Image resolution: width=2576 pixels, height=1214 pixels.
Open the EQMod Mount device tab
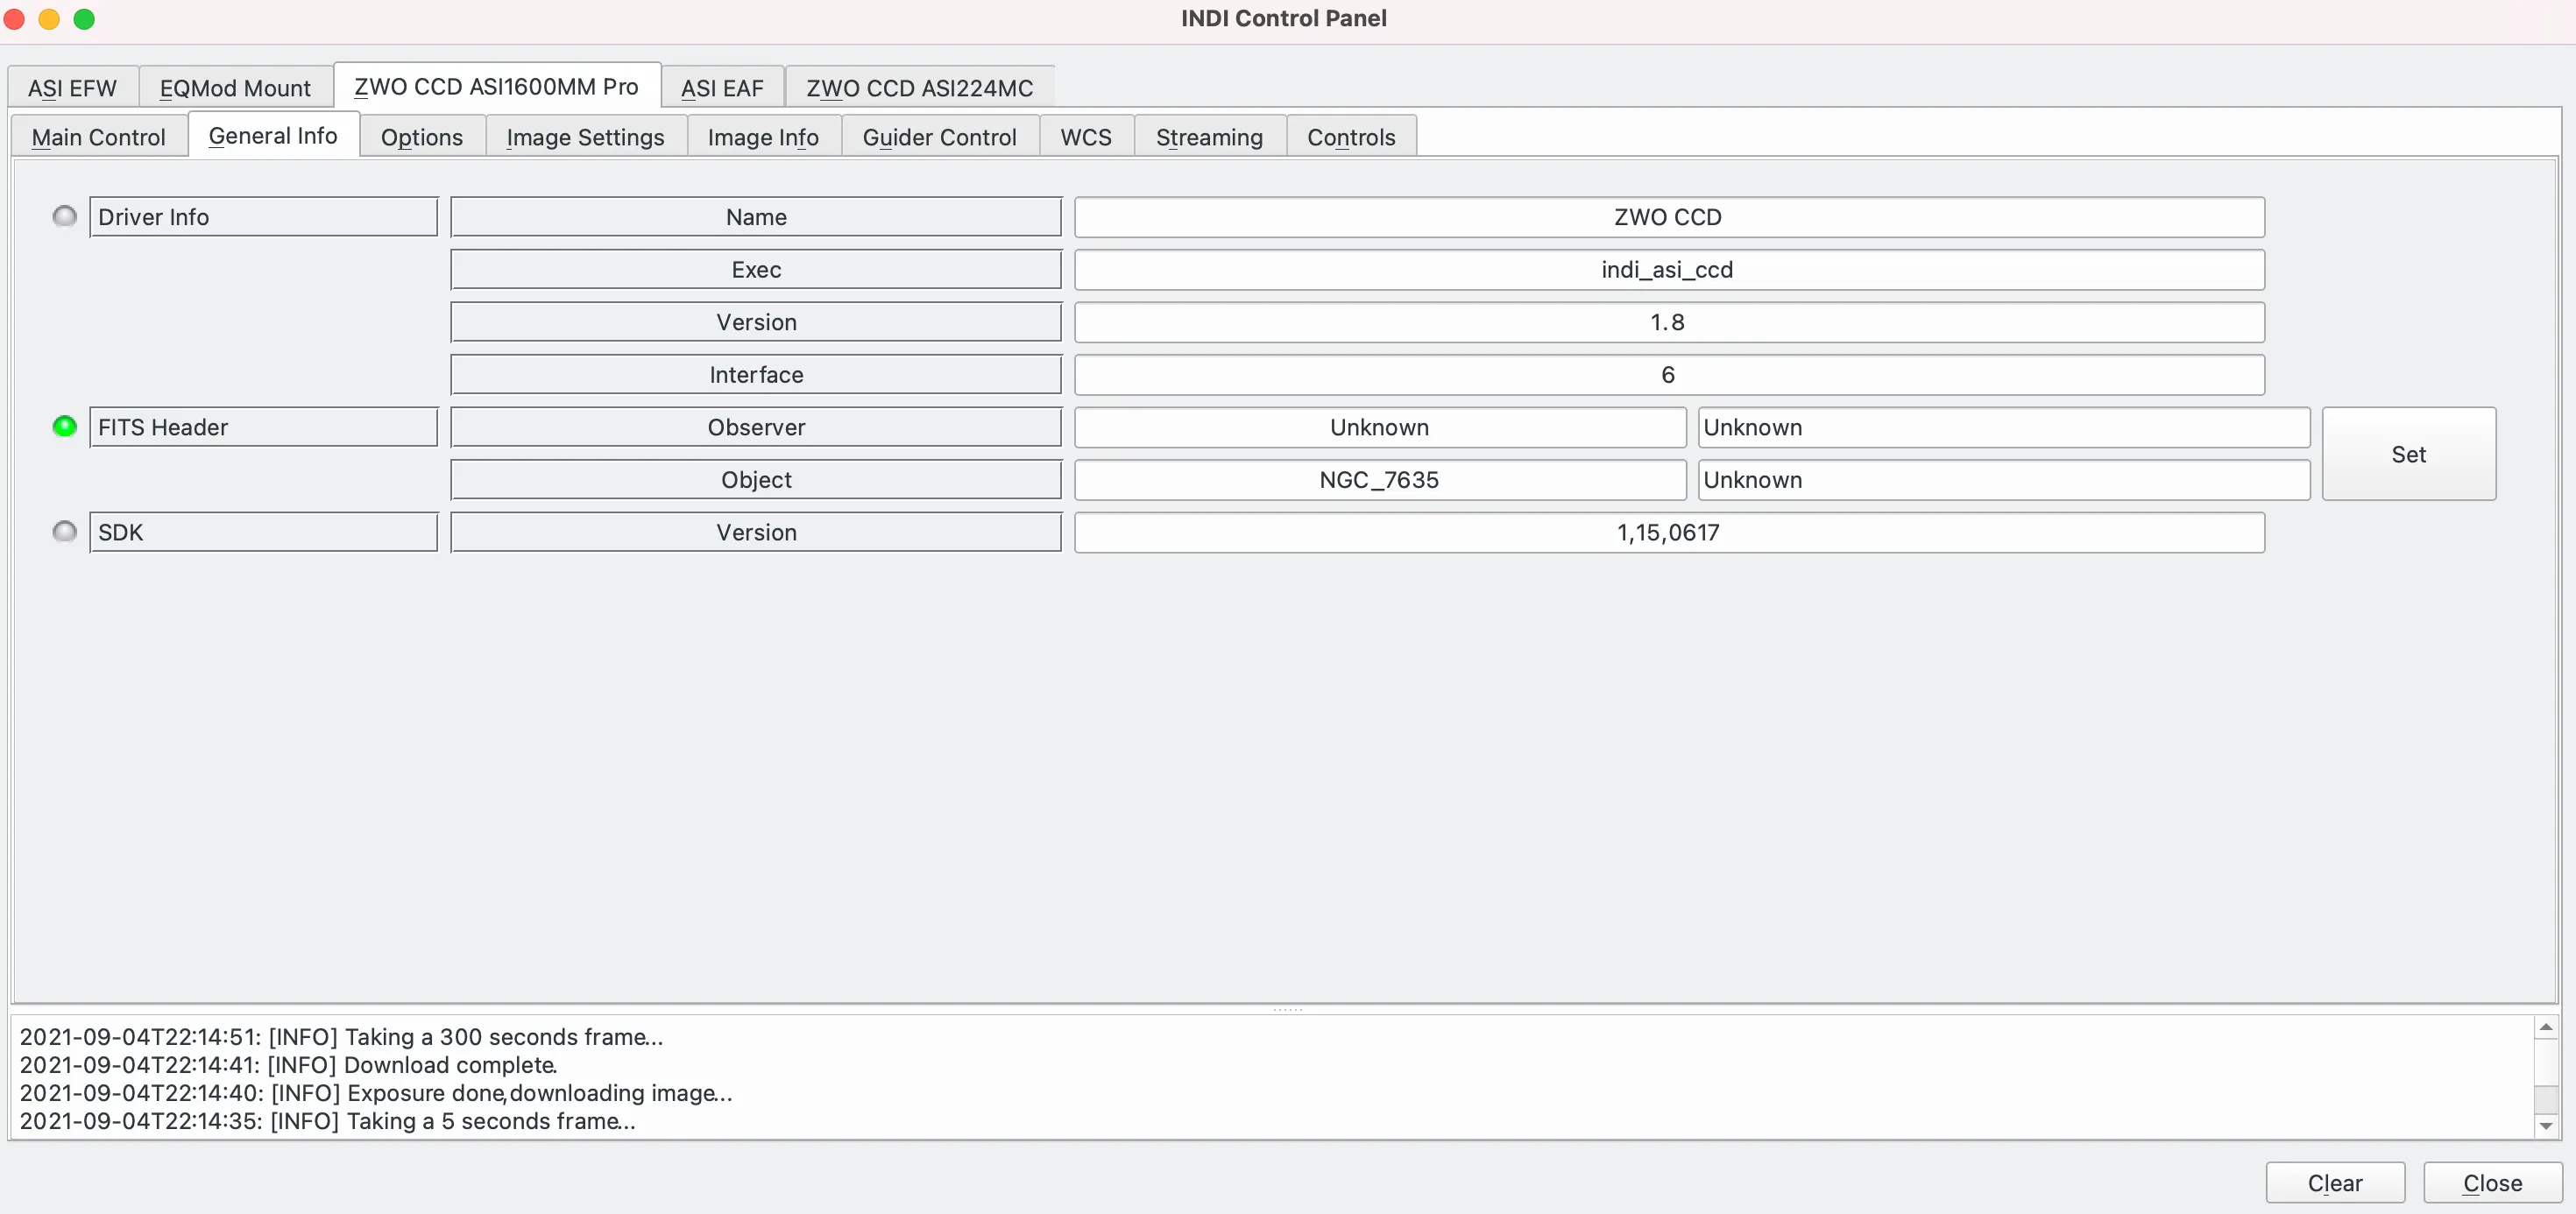(235, 88)
